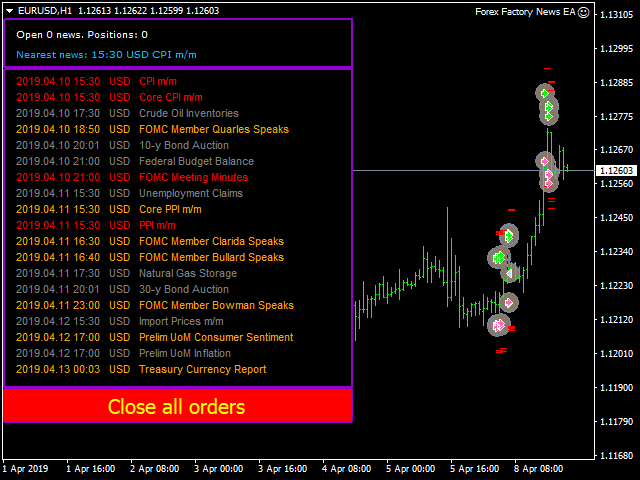
Task: Click the 3 Apr 16:00 time axis label
Action: (282, 469)
